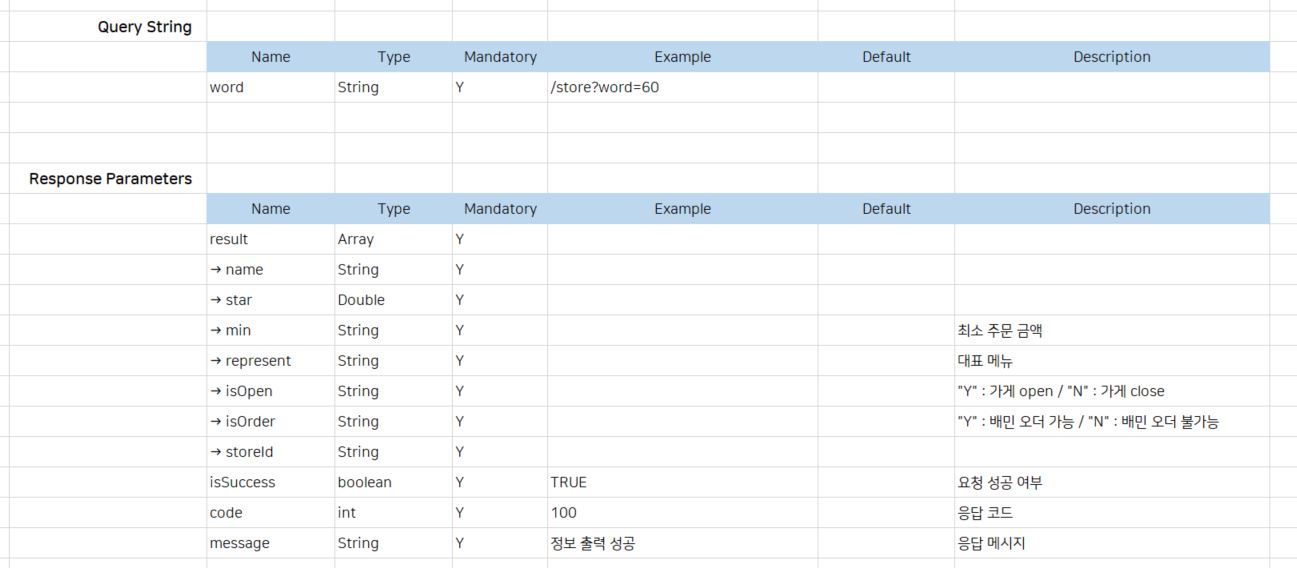Screen dimensions: 1297x568
Task: Select the '→ name' parameter cell
Action: [237, 270]
